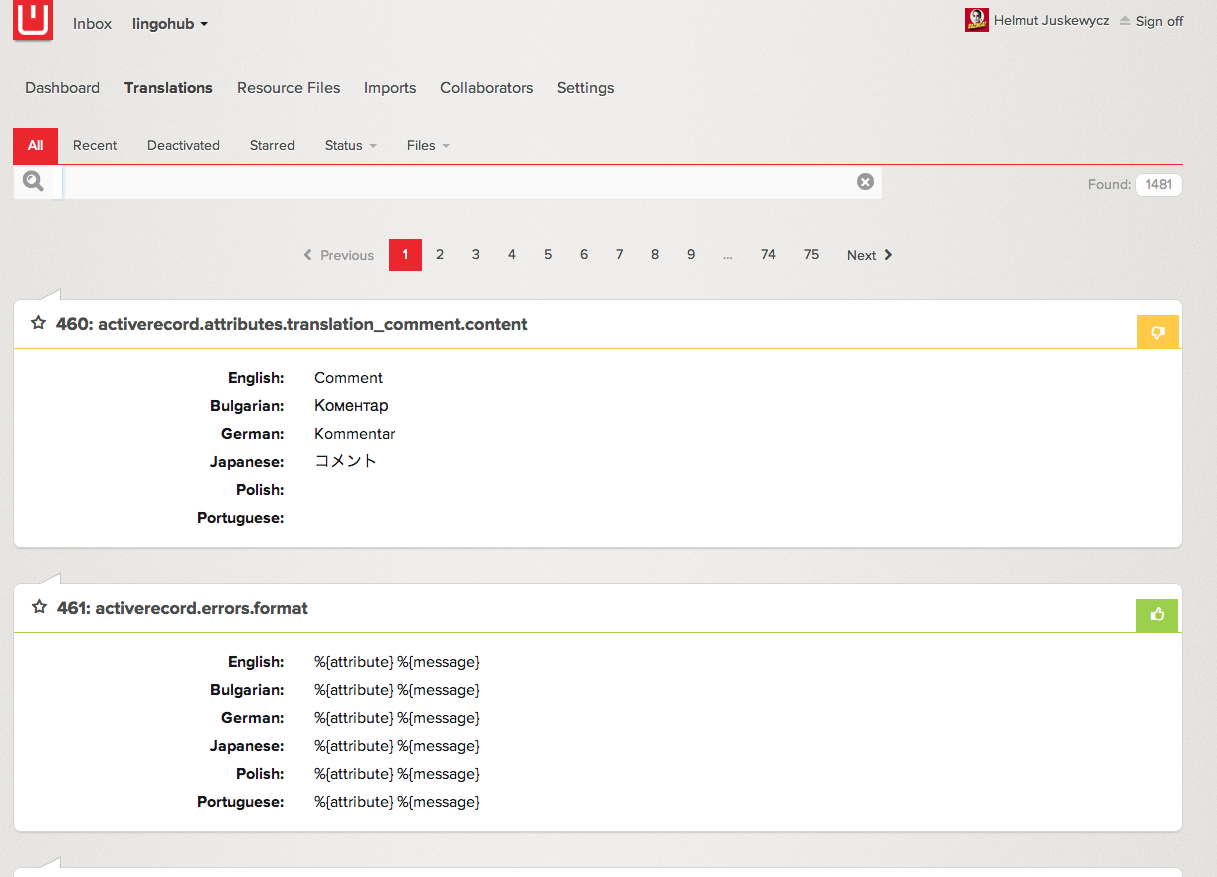Star translation 461 activerecord.errors.format
This screenshot has height=877, width=1217.
(x=39, y=607)
